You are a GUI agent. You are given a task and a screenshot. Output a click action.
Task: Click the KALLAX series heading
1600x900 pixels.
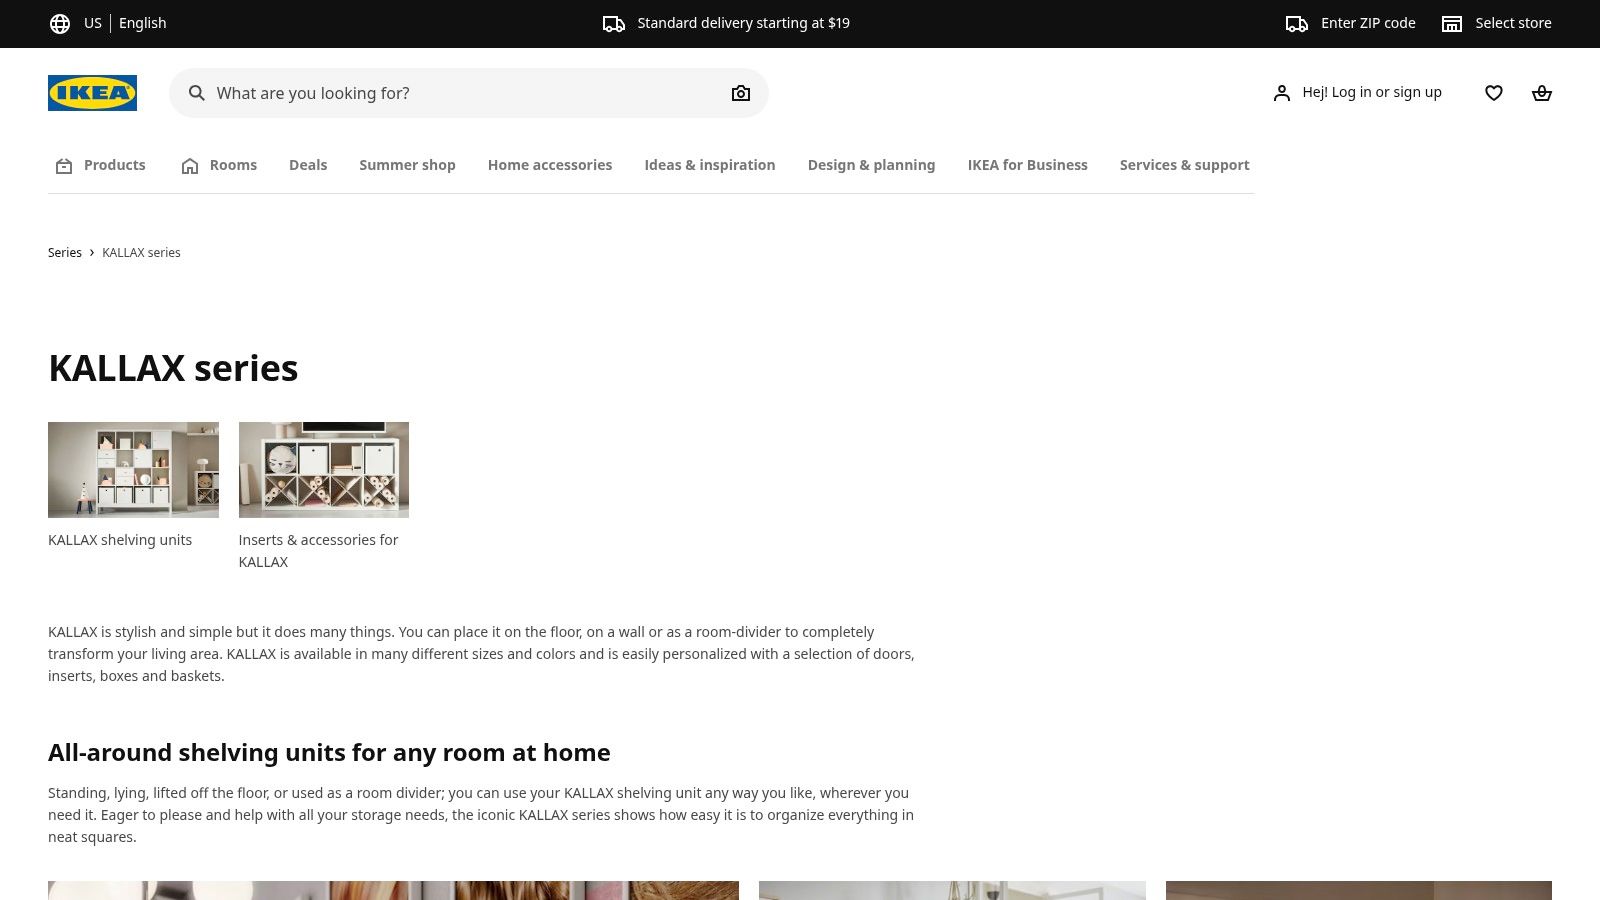(x=173, y=368)
